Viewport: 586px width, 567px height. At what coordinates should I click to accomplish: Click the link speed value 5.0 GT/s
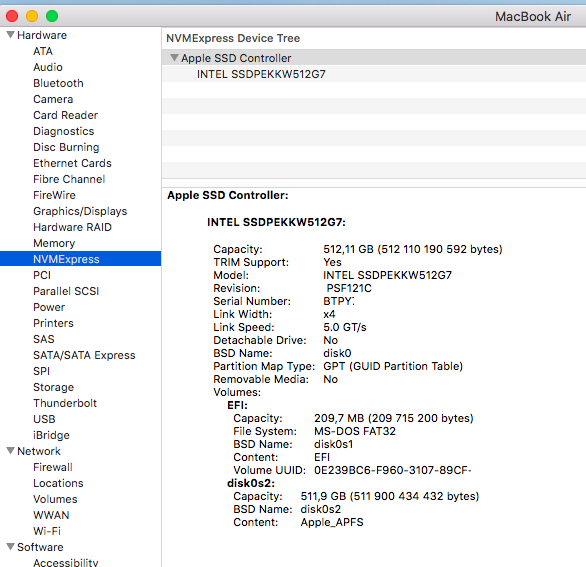click(x=345, y=327)
